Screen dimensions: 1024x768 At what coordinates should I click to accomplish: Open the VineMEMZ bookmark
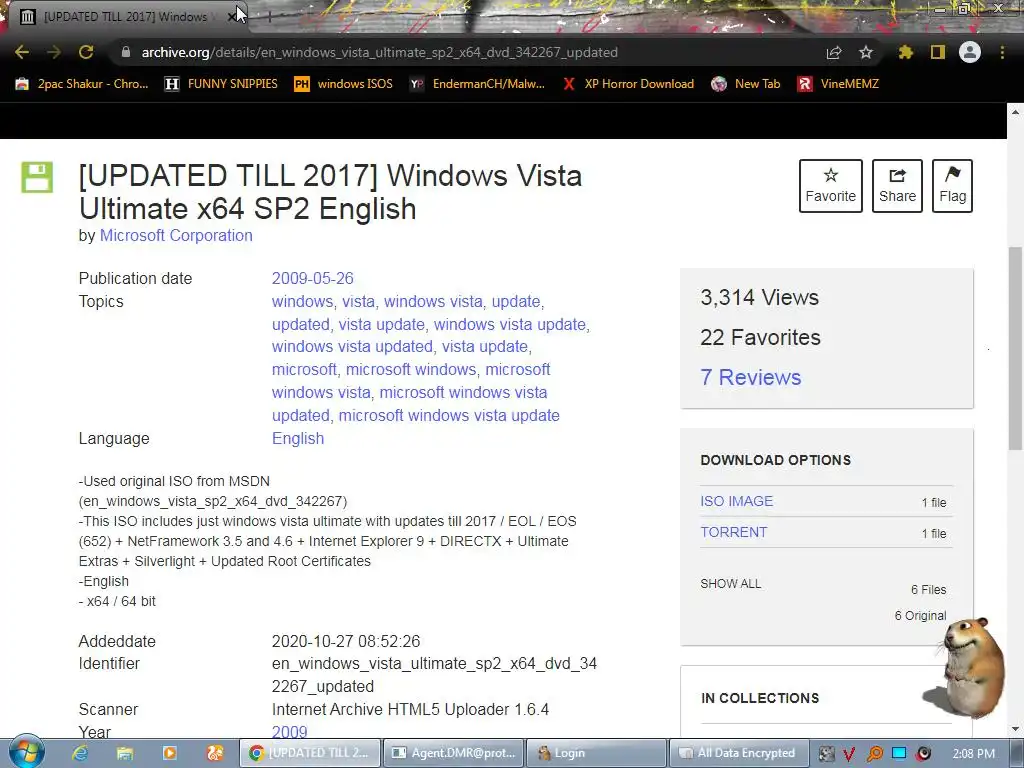[x=838, y=84]
